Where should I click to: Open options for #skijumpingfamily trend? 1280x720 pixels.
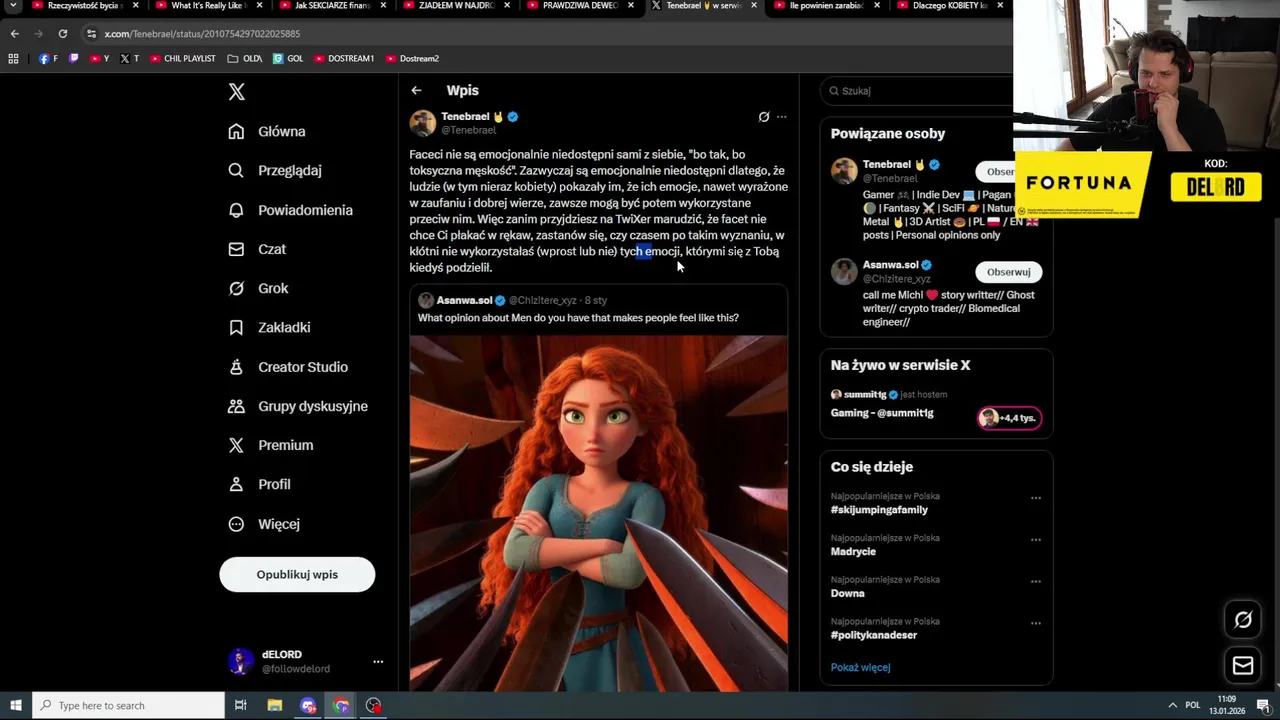(1036, 498)
